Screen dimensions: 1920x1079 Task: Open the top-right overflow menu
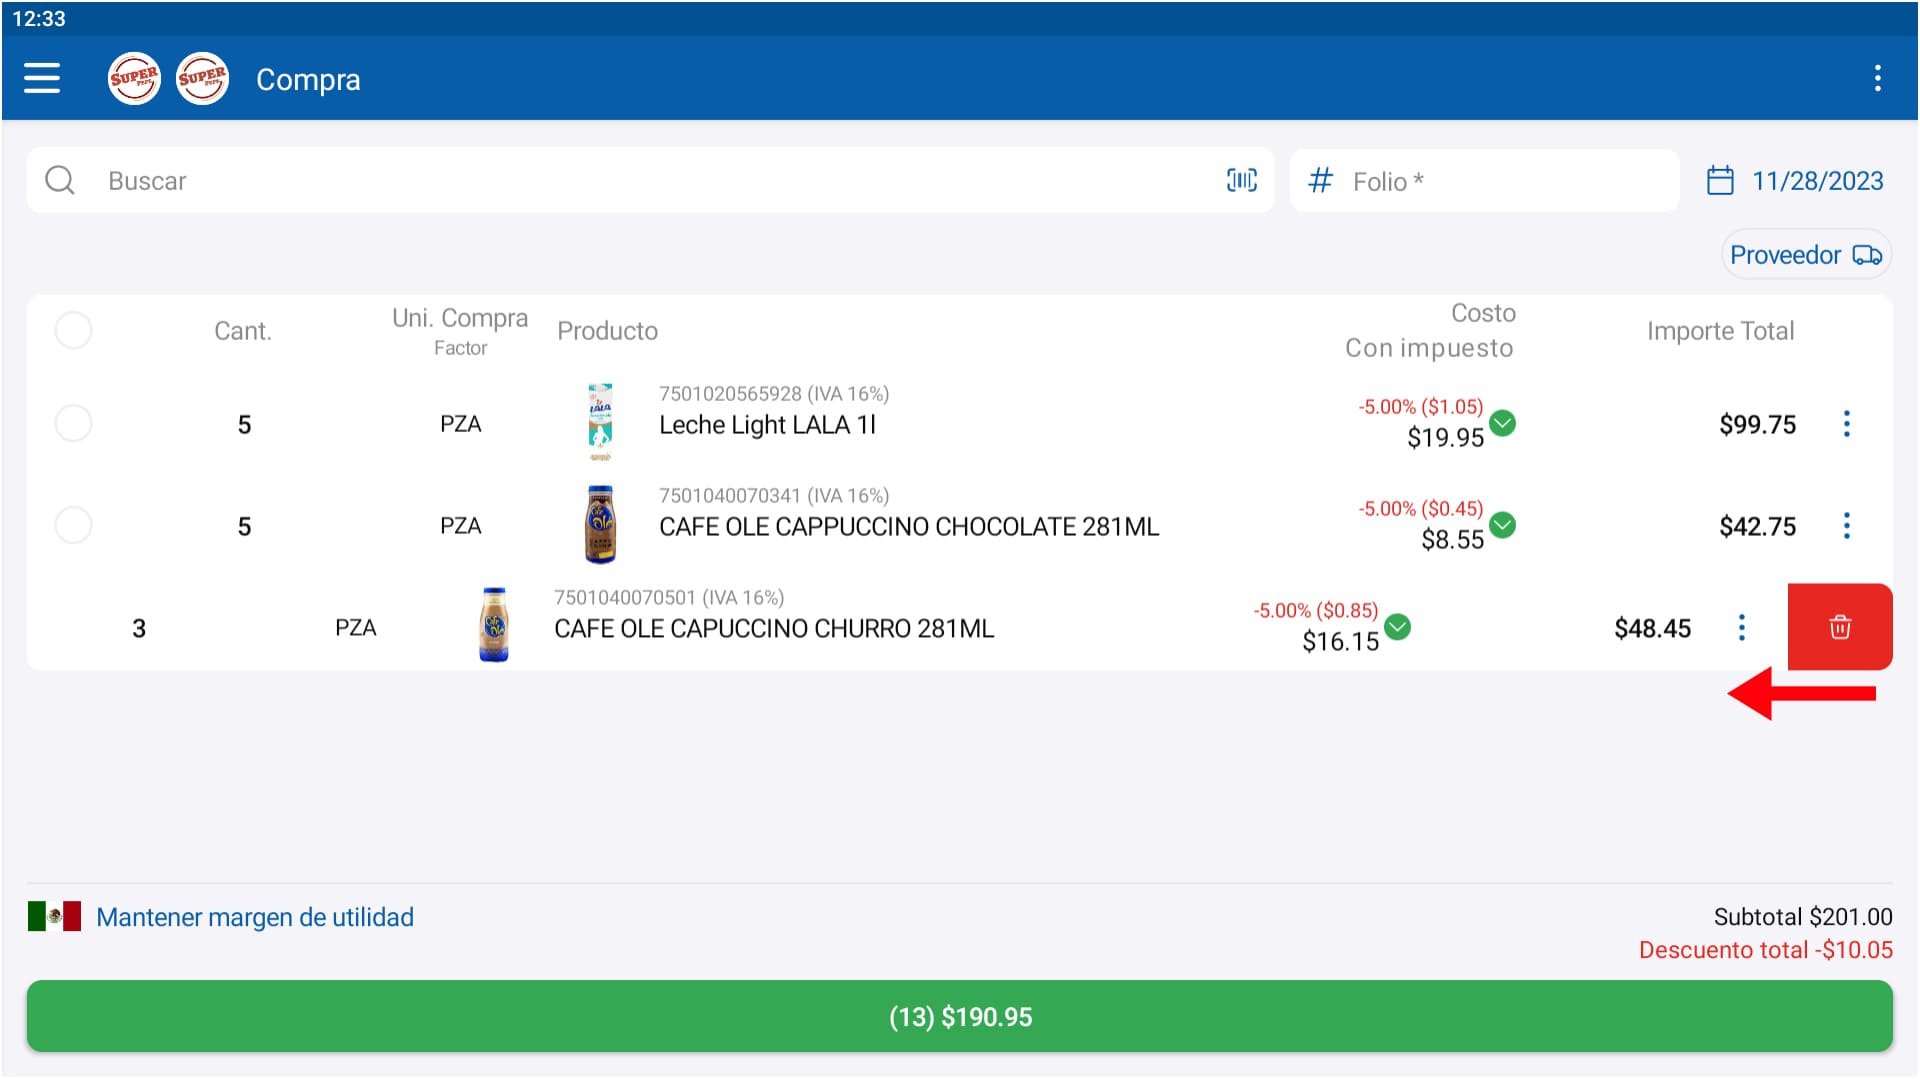pyautogui.click(x=1878, y=78)
